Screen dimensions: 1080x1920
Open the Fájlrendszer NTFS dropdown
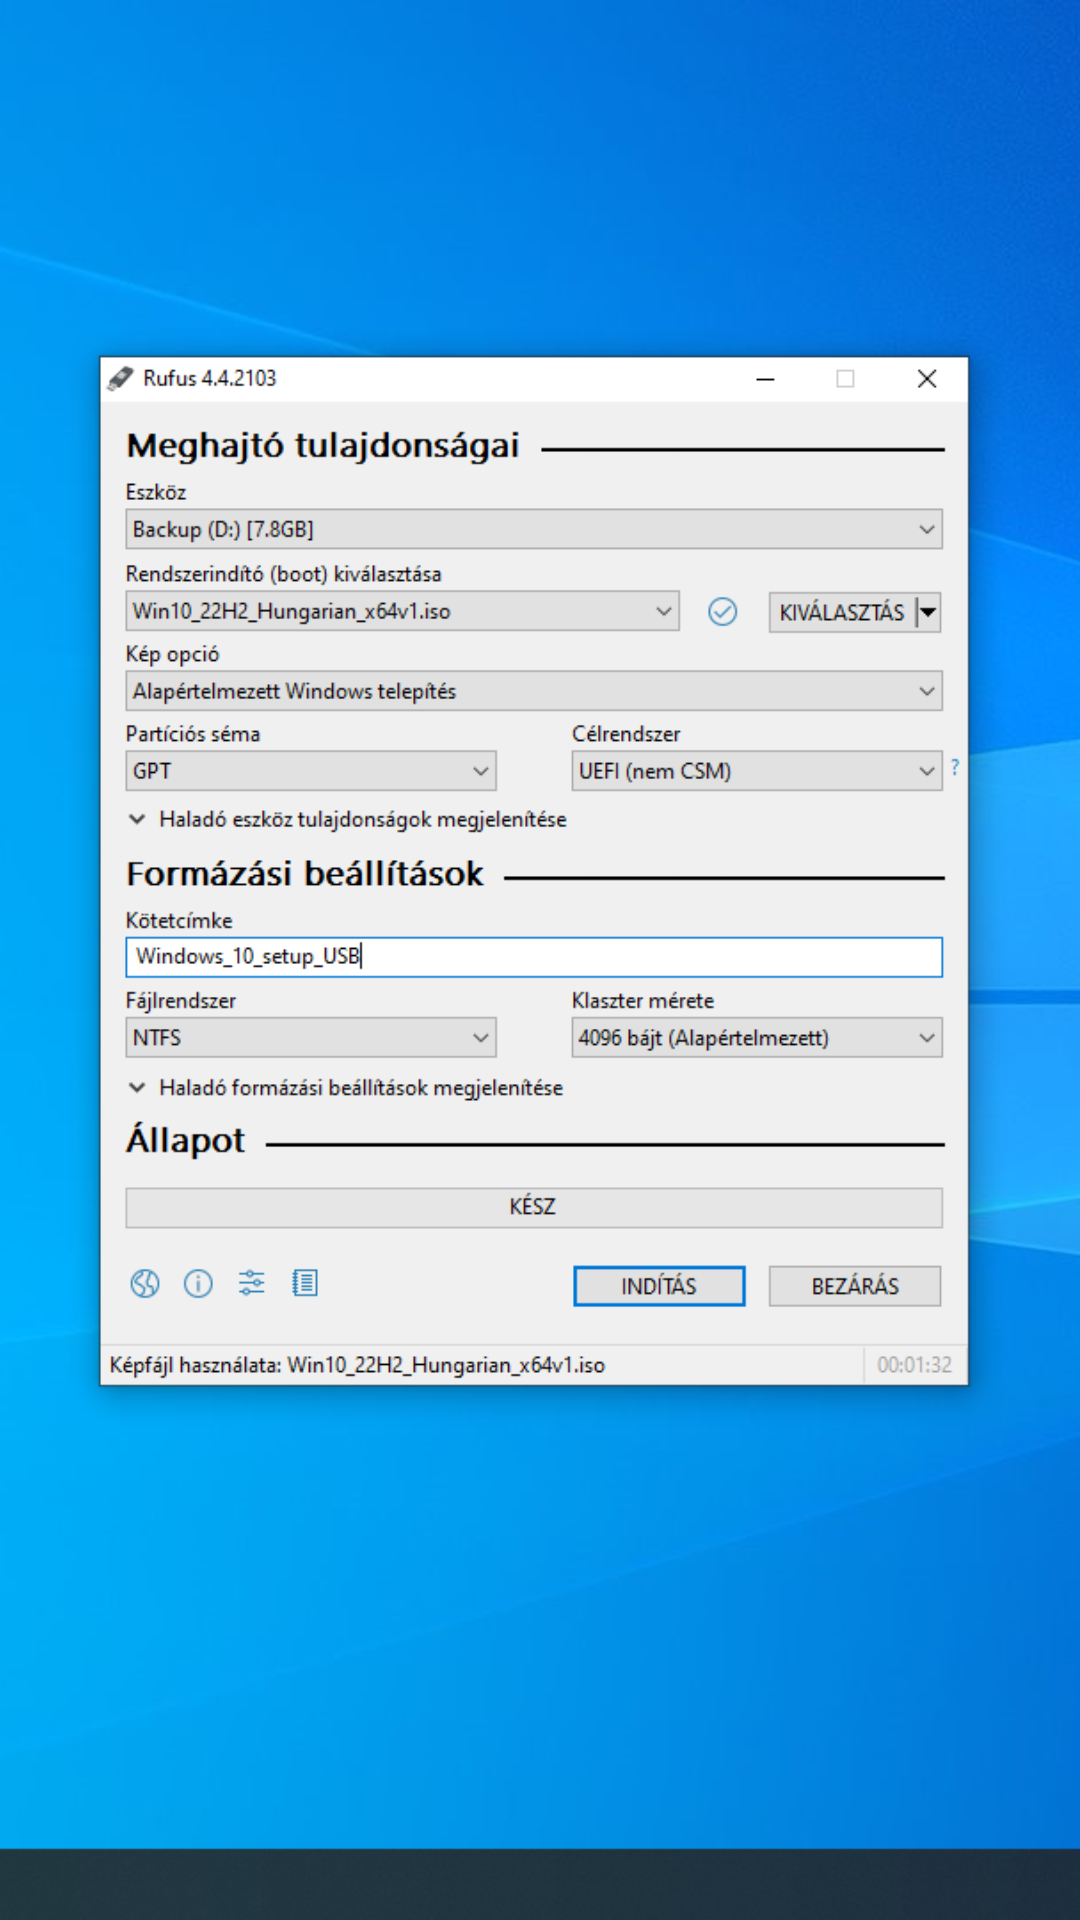point(310,1038)
